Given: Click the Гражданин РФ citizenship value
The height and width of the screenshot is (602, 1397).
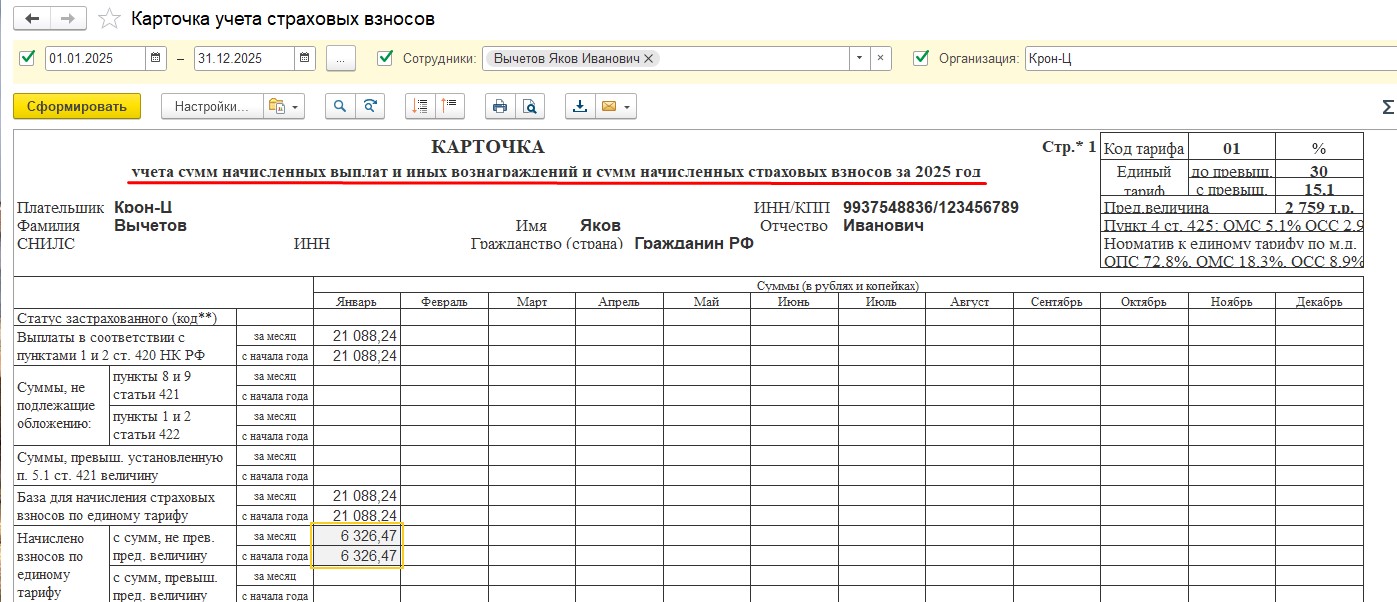Looking at the screenshot, I should [694, 243].
